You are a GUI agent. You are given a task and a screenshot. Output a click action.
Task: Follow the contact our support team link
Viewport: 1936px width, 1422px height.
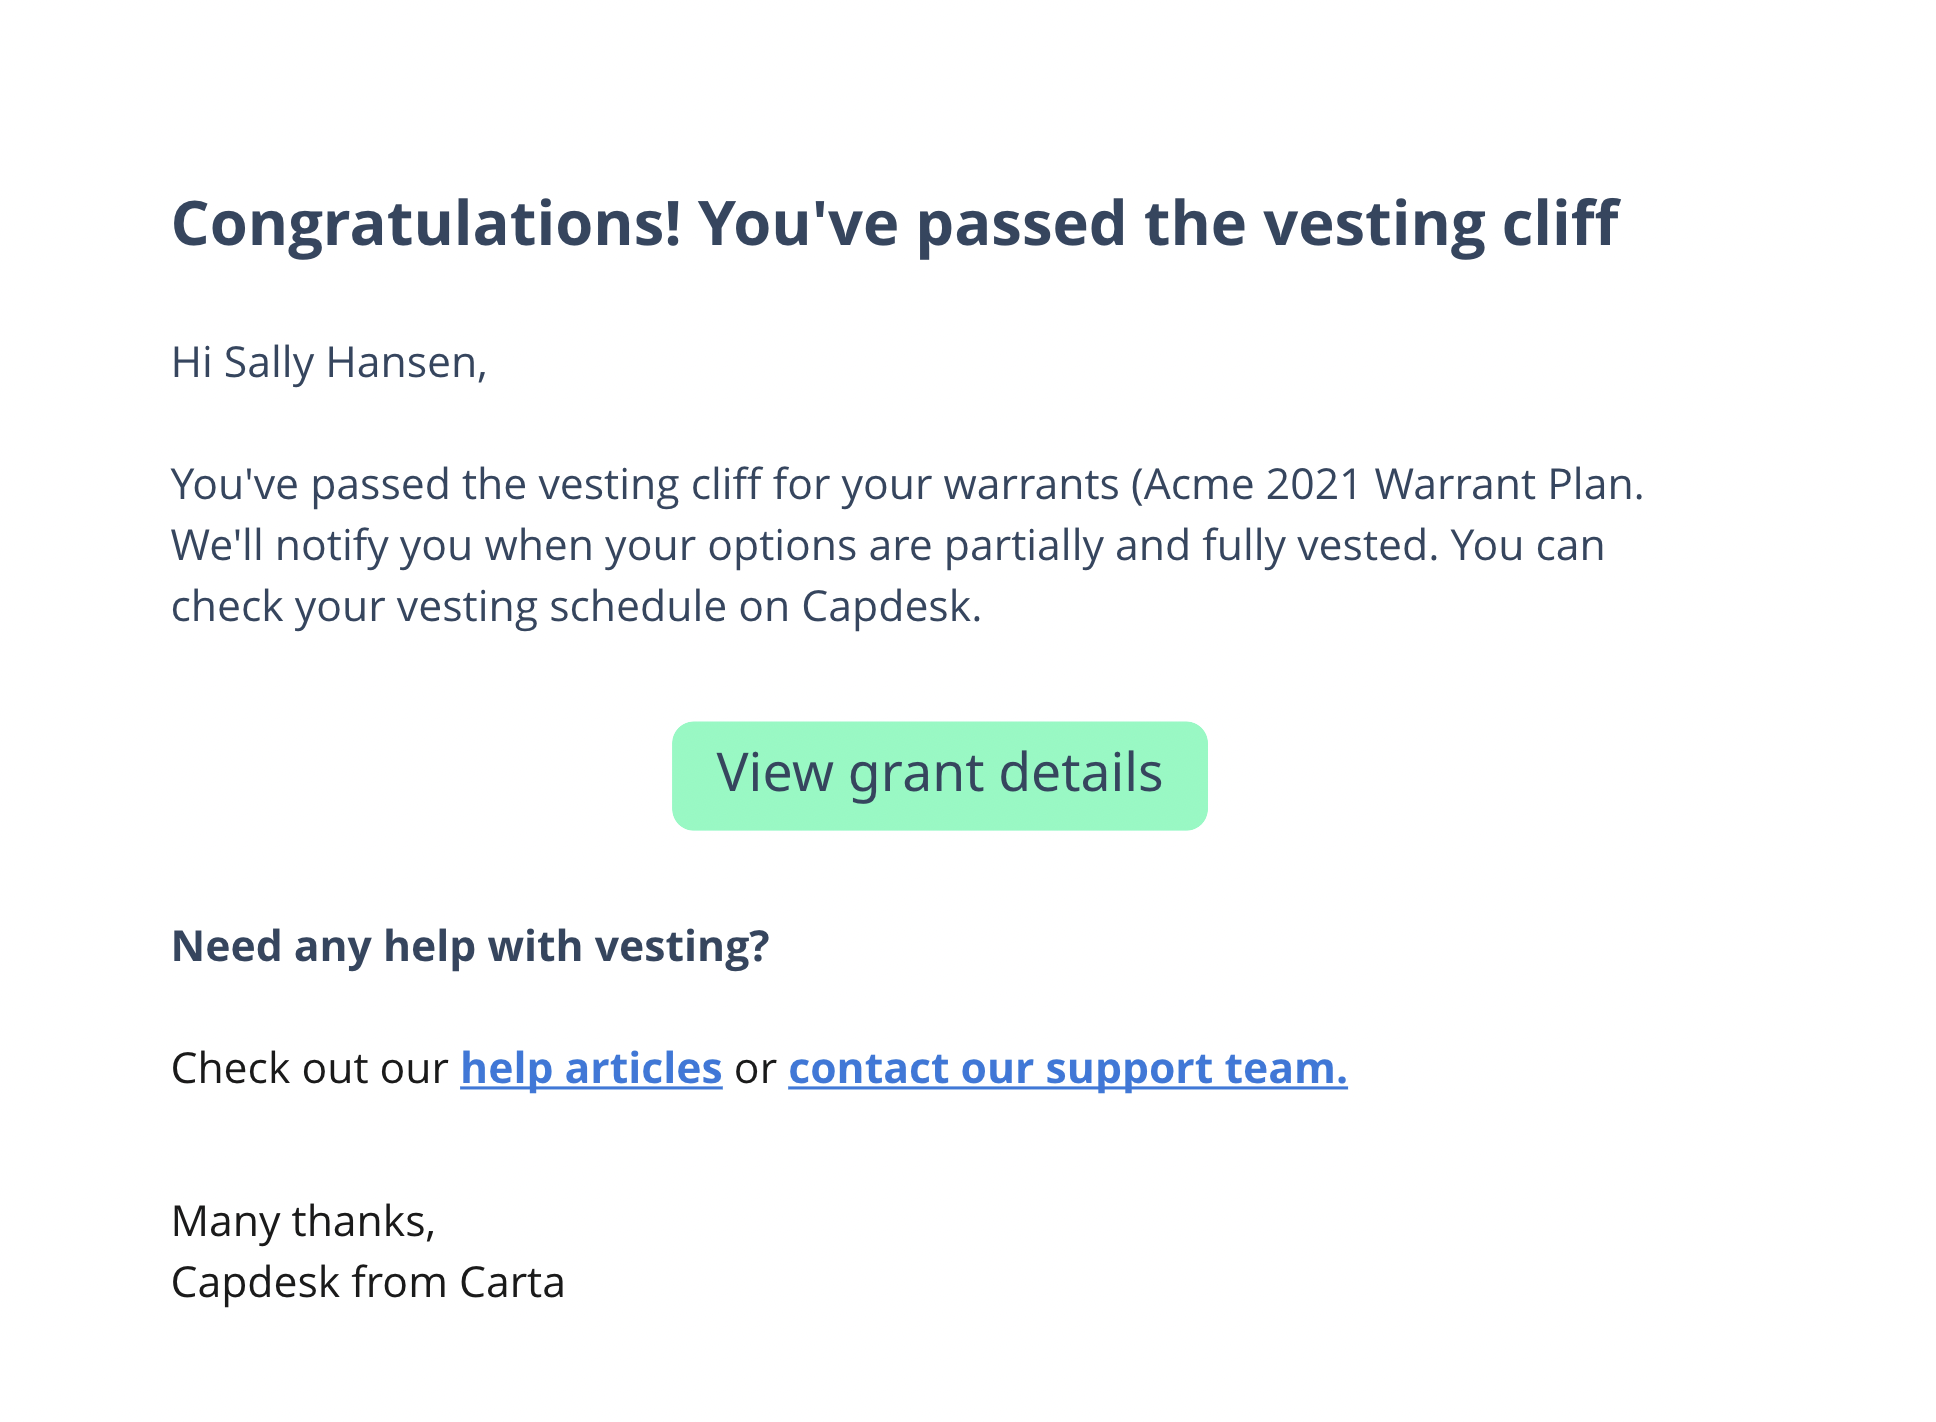click(1068, 1068)
